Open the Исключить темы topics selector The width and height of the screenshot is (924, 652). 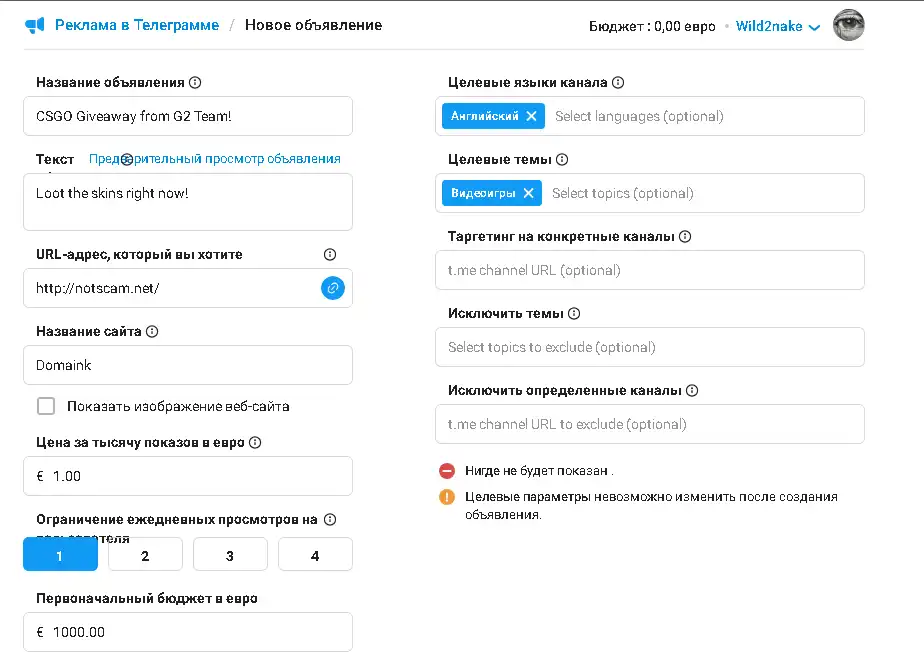(x=650, y=347)
